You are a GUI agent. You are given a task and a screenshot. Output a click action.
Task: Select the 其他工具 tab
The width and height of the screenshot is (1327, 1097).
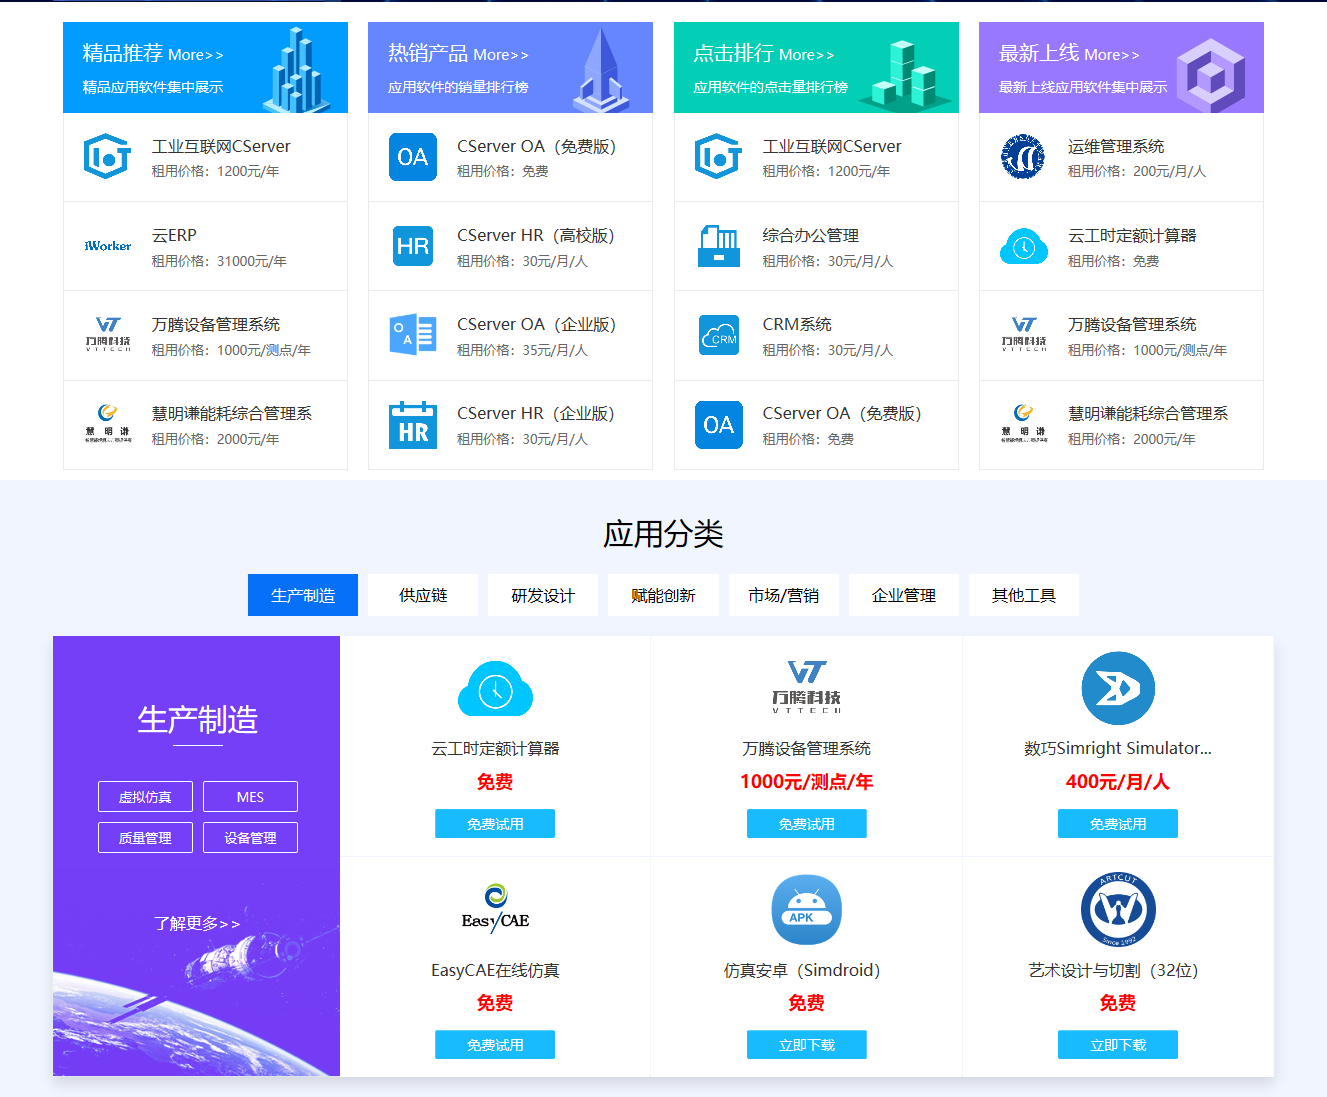tap(1024, 595)
